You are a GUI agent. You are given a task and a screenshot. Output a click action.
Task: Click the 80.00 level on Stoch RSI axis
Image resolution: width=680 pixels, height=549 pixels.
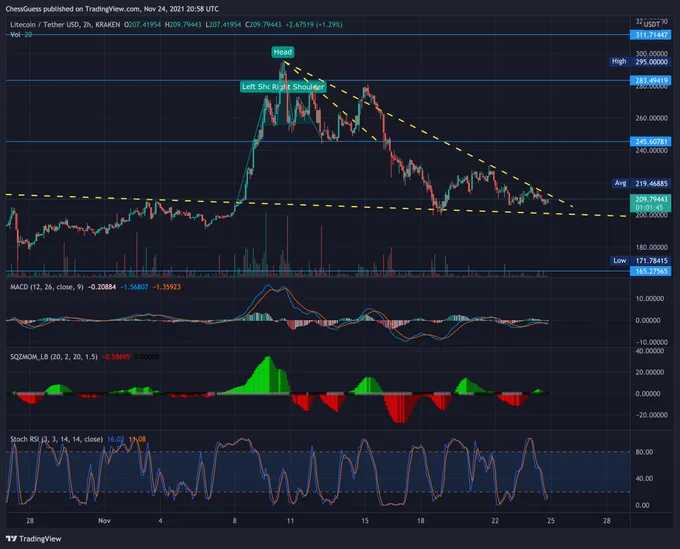(x=644, y=452)
